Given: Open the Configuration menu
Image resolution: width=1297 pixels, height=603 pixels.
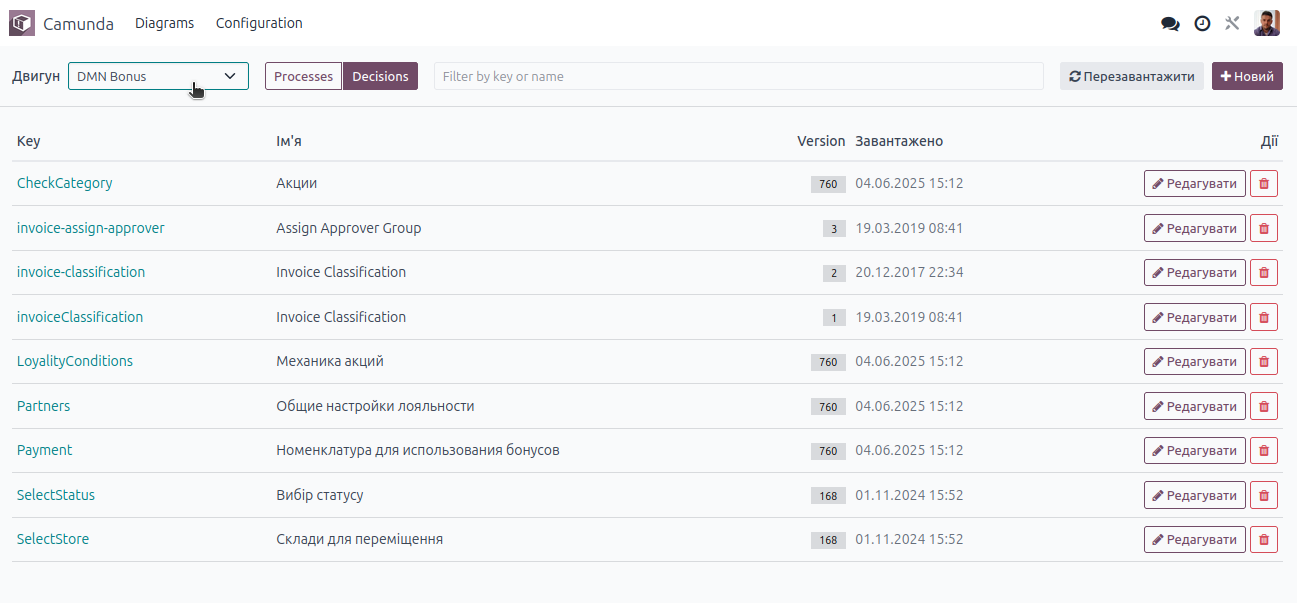Looking at the screenshot, I should coord(259,23).
